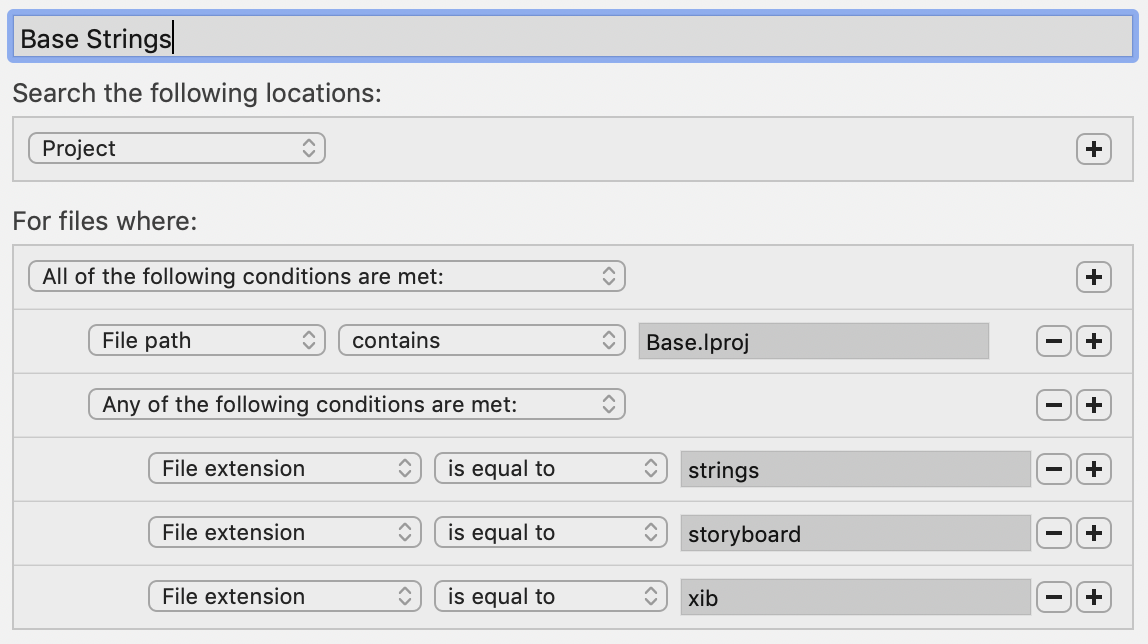Screen dimensions: 1148x644
Task: Add a condition after the xib row
Action: point(1094,596)
